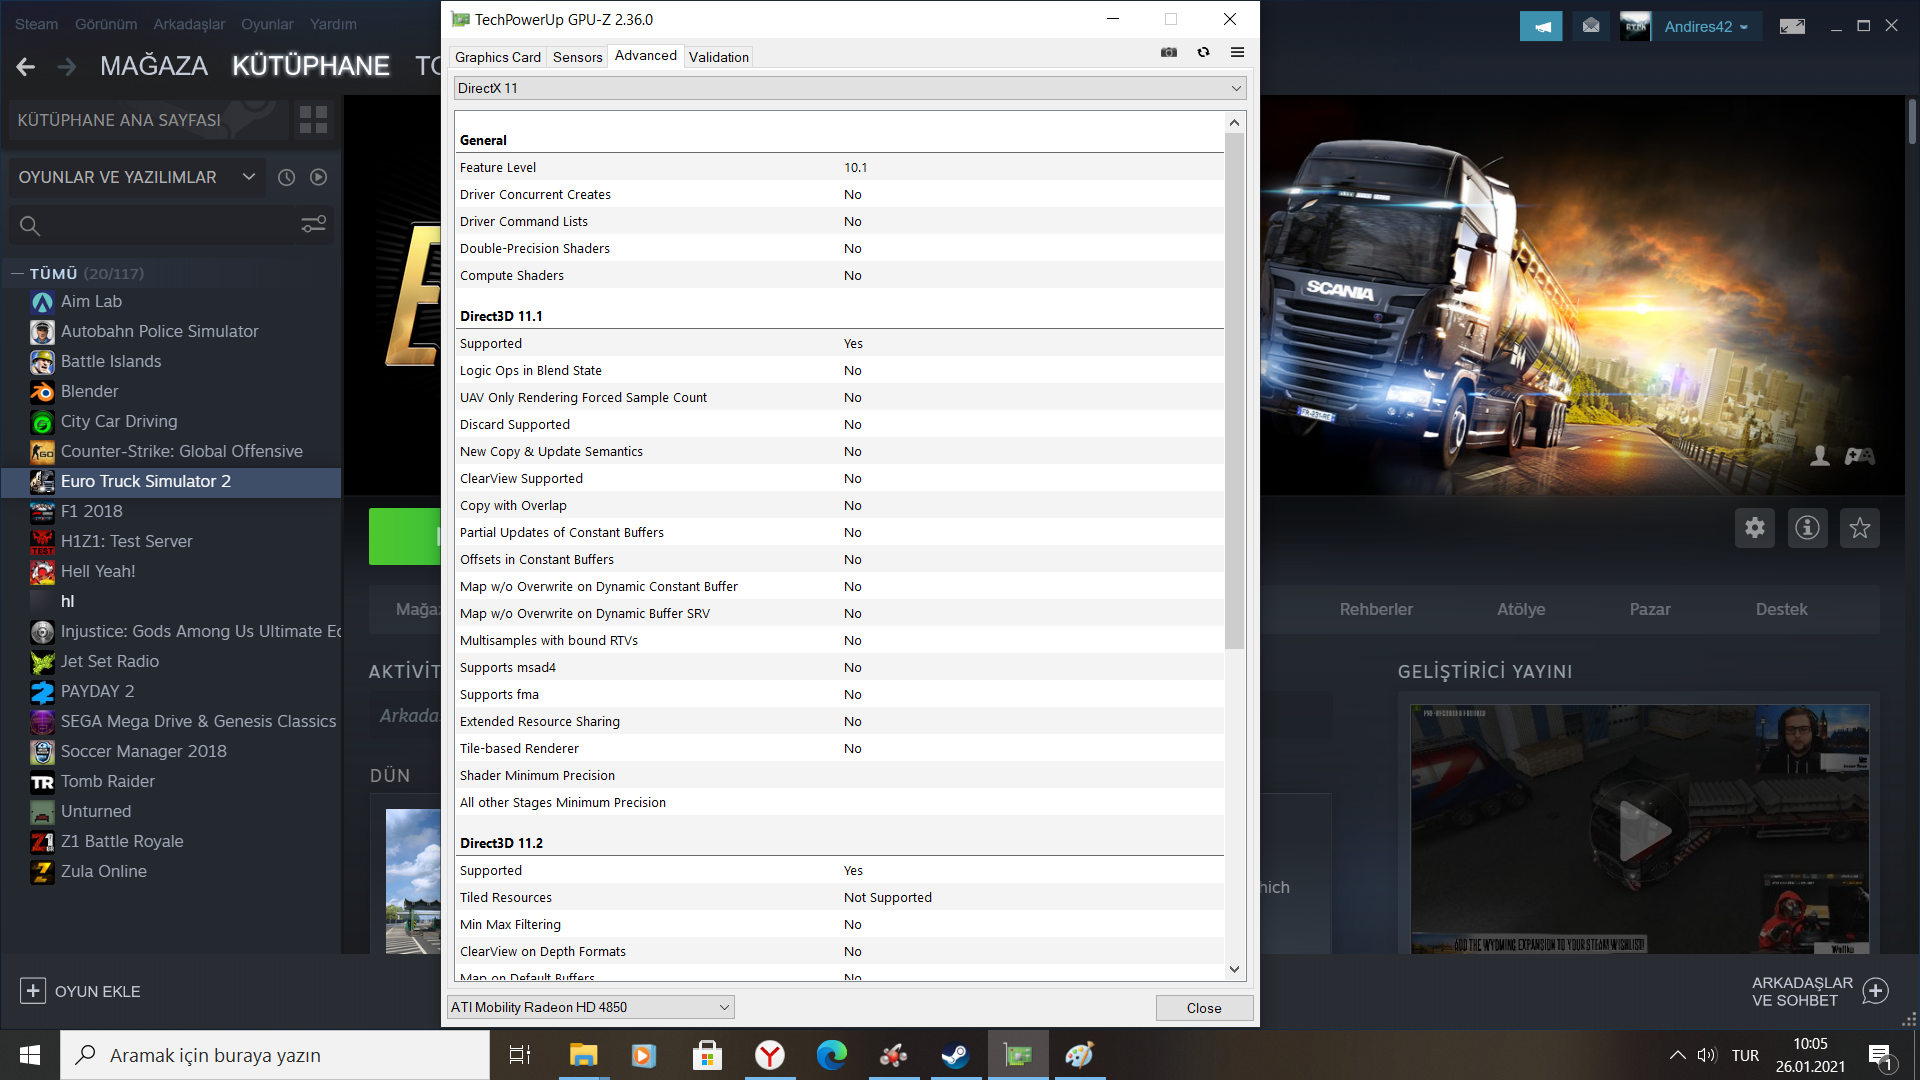
Task: Open Steam taskbar icon
Action: [x=955, y=1055]
